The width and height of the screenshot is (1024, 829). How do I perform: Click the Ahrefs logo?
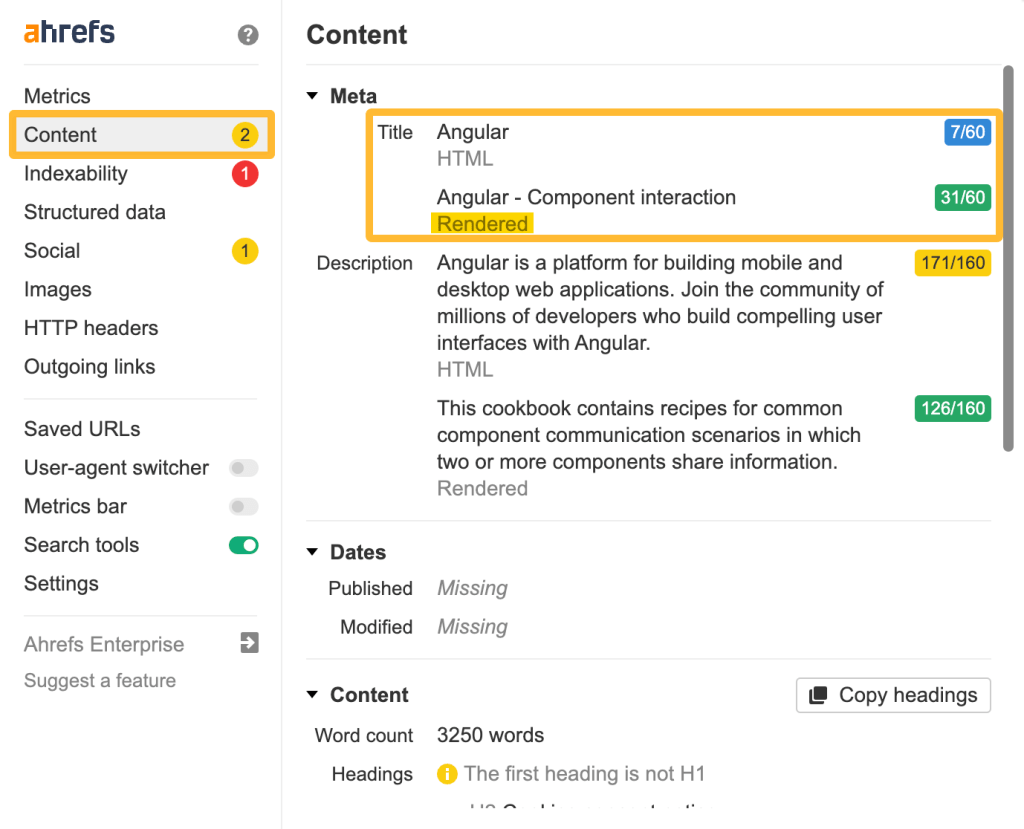point(69,33)
